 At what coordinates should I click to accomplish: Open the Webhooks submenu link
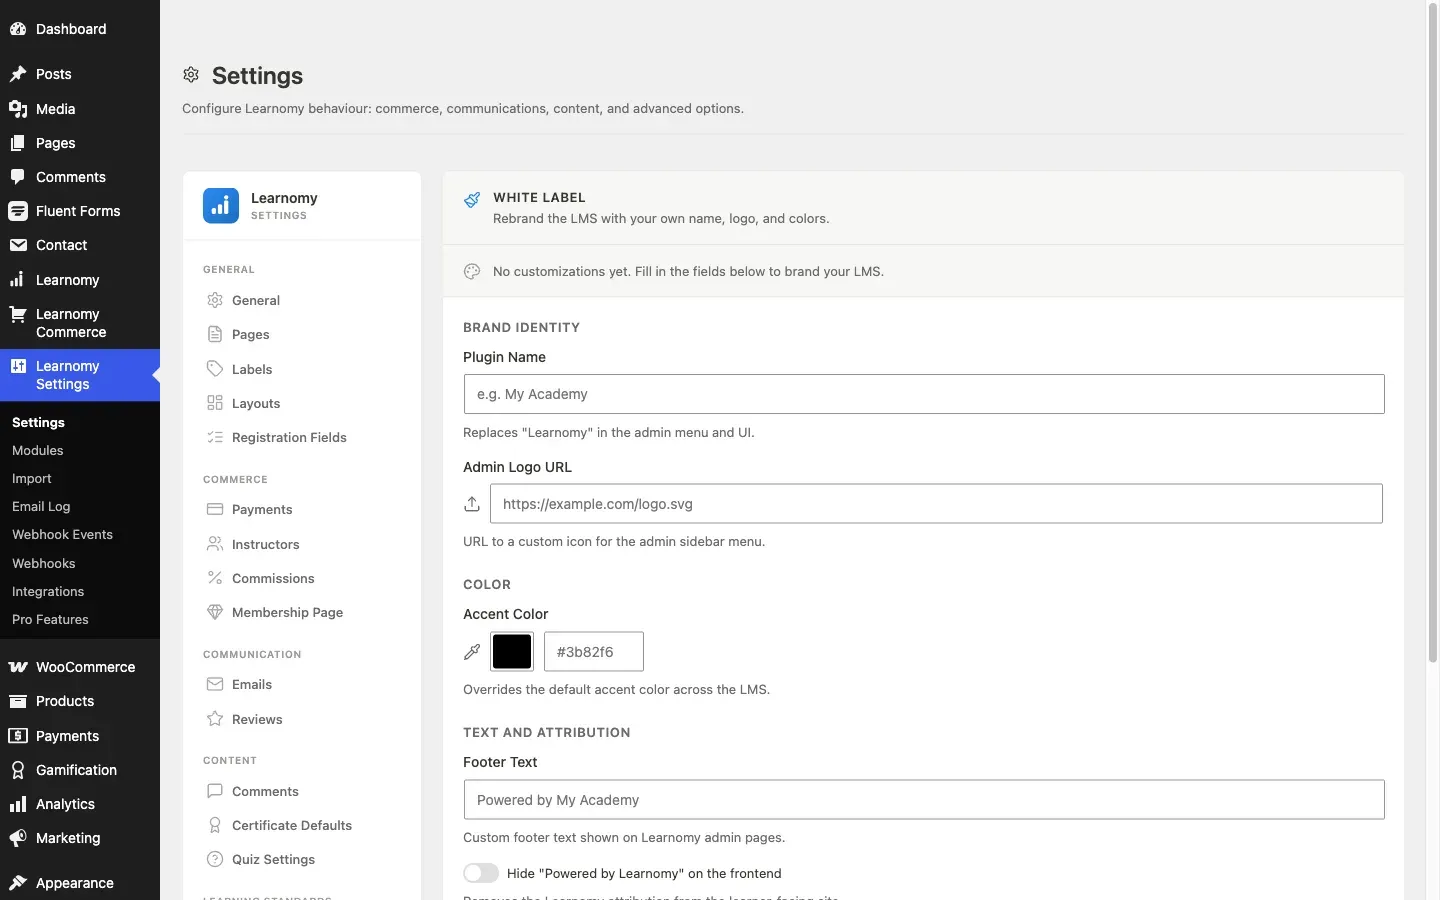[x=44, y=563]
